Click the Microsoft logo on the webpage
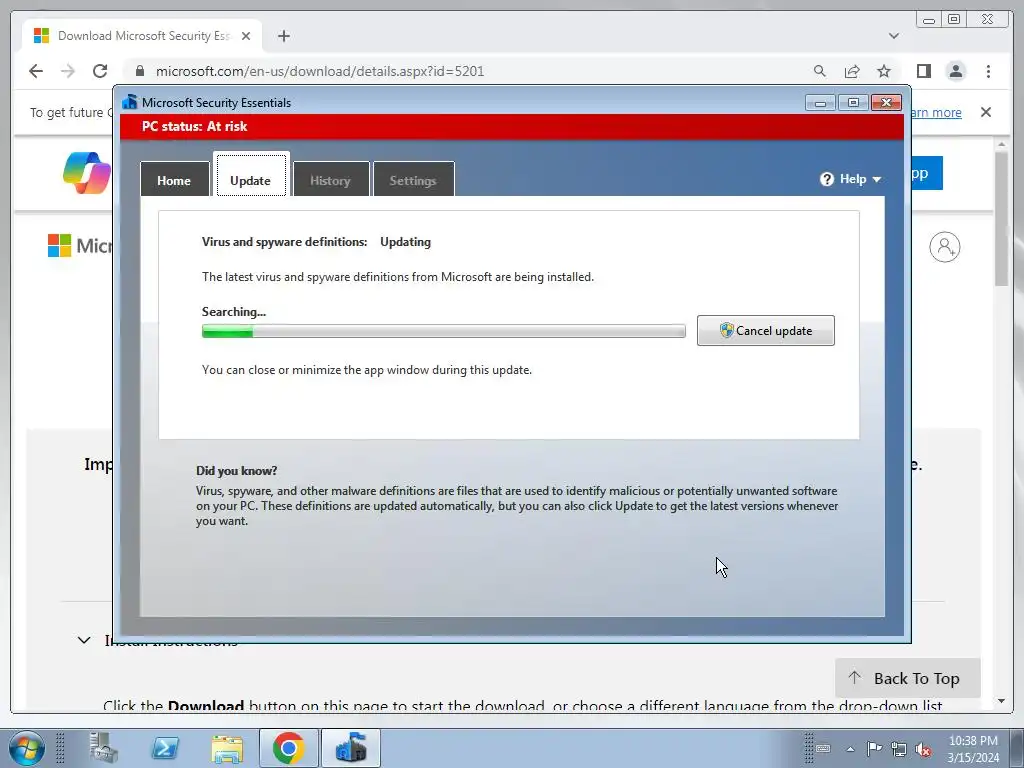This screenshot has height=768, width=1024. 80,246
